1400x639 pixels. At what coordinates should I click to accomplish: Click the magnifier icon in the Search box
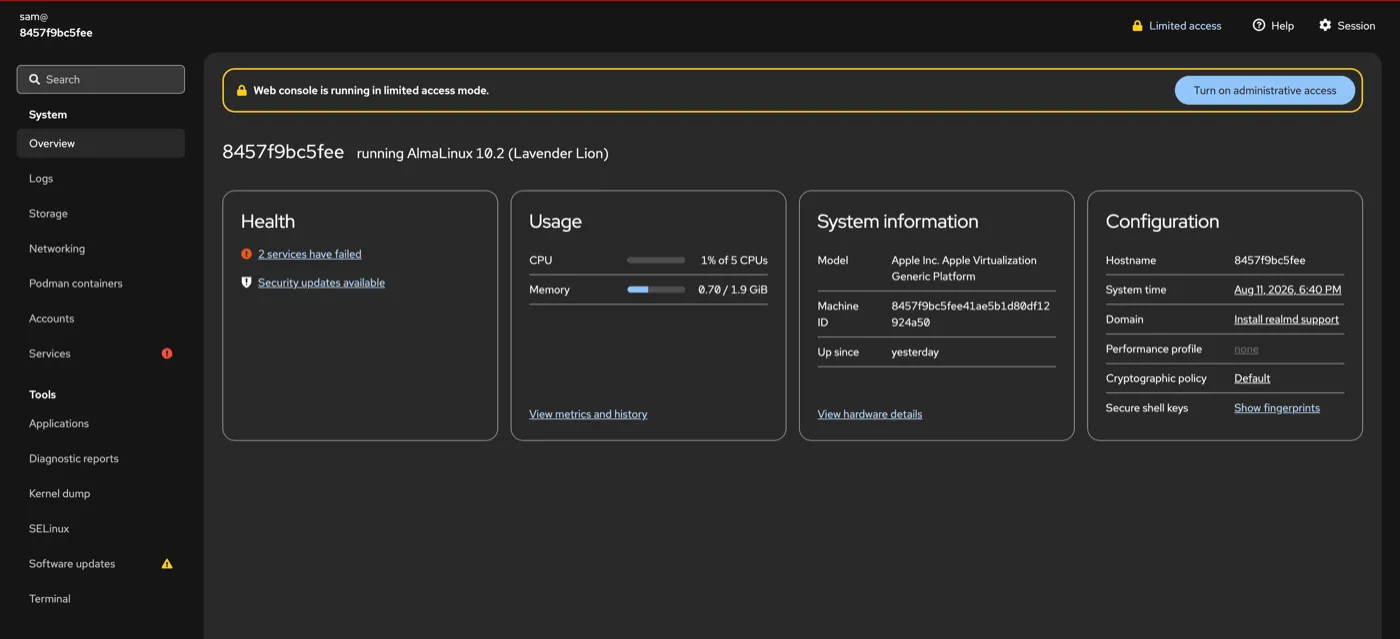pyautogui.click(x=35, y=79)
